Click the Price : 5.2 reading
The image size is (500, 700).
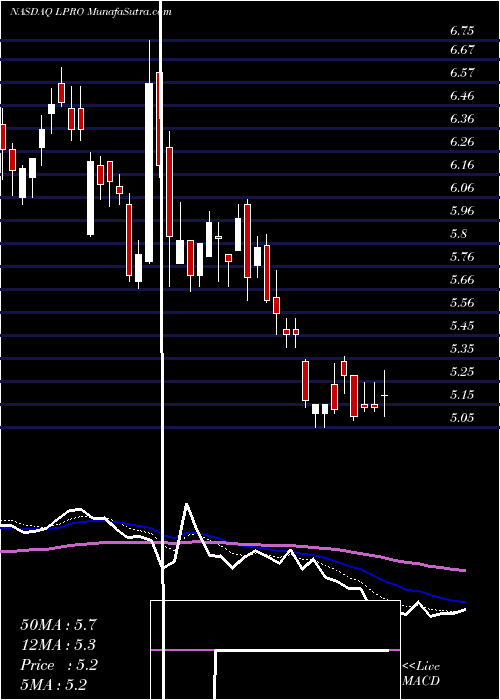tap(58, 665)
